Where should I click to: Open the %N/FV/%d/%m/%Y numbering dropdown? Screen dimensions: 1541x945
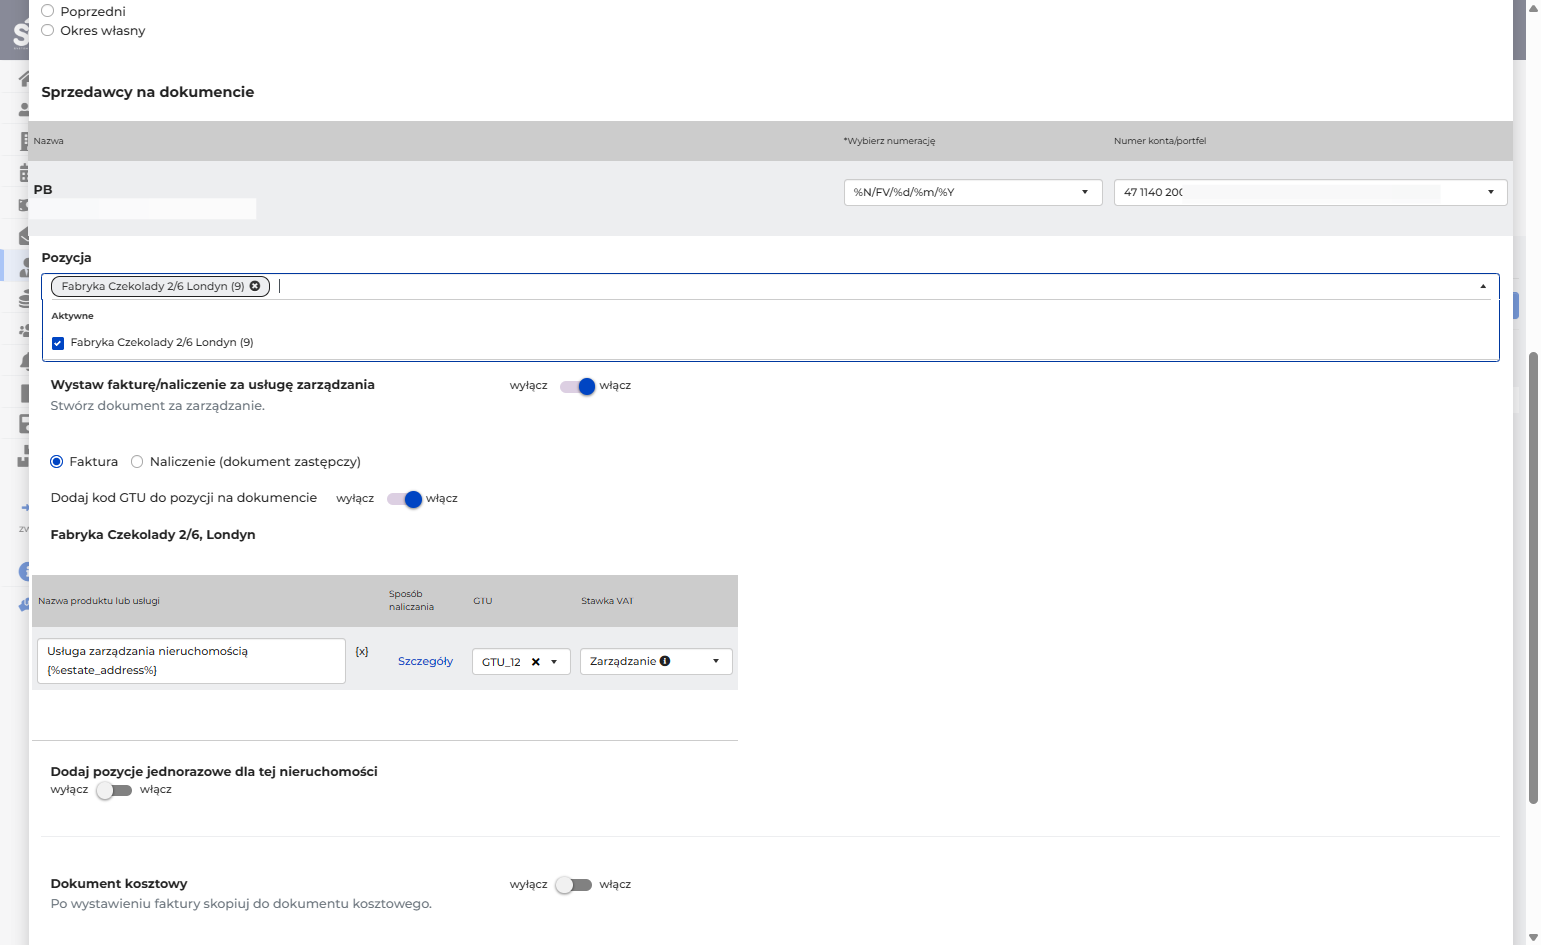(x=973, y=192)
